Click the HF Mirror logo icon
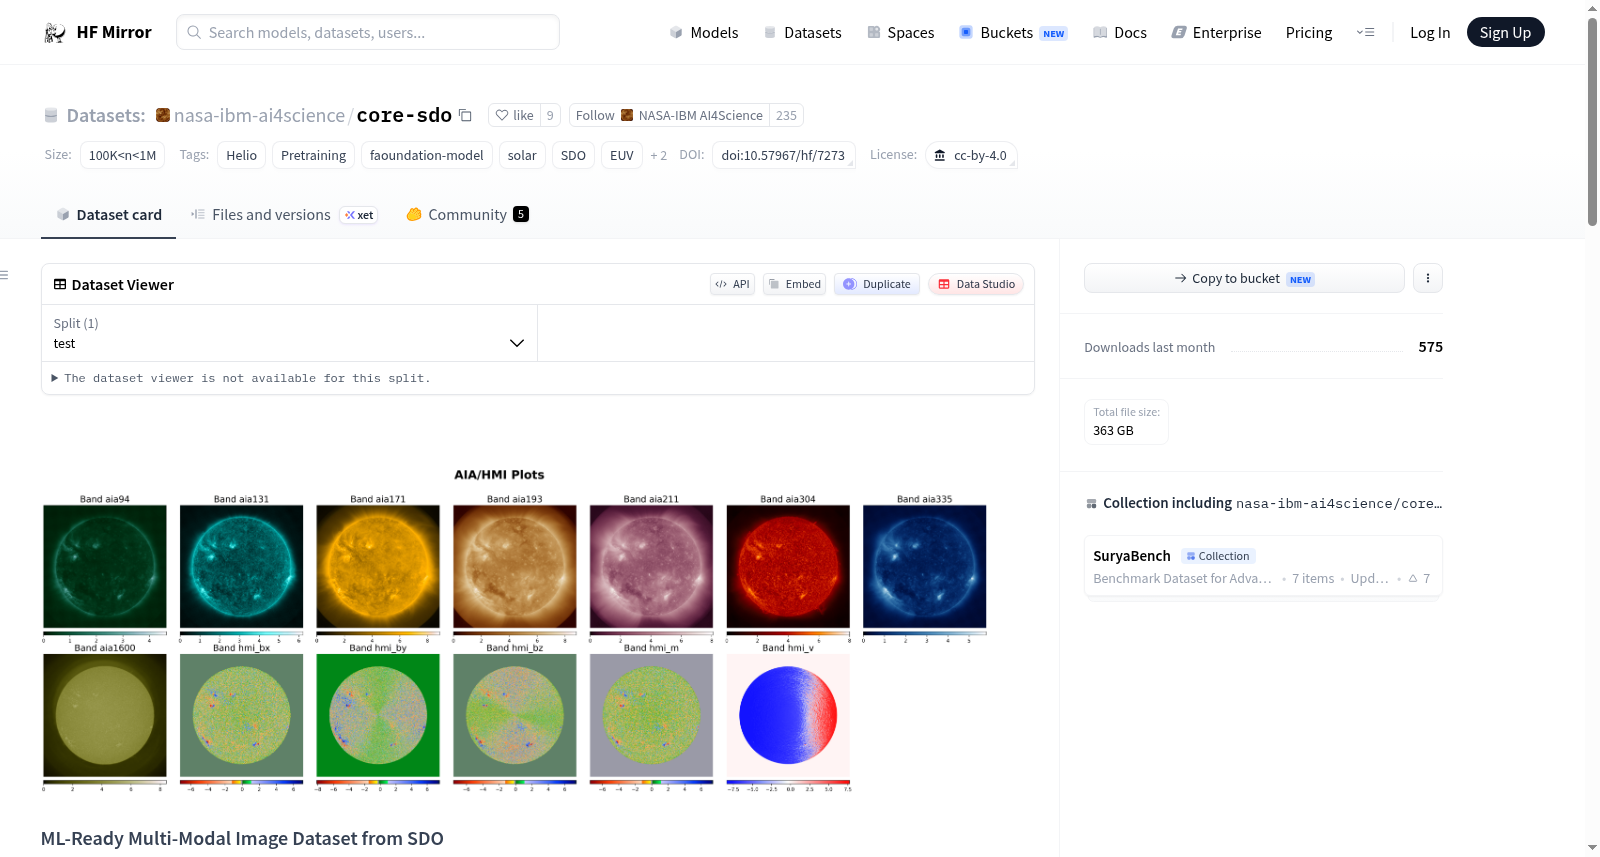This screenshot has width=1600, height=857. tap(55, 33)
